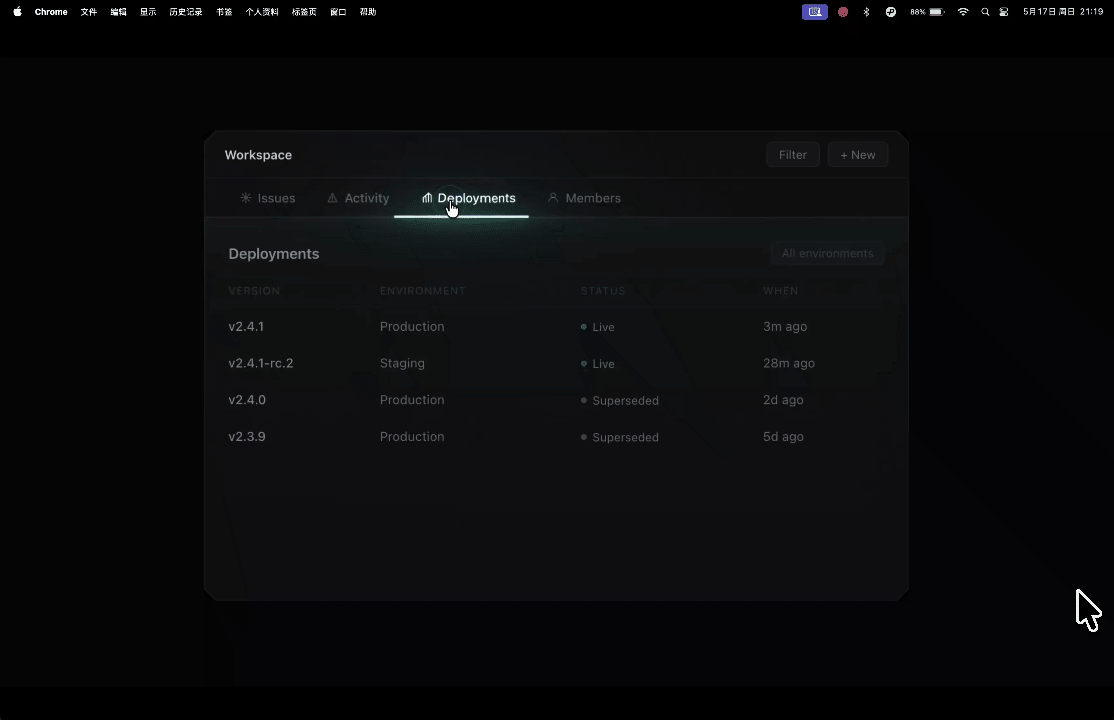
Task: Open Spotlight search magnifier
Action: (x=985, y=11)
